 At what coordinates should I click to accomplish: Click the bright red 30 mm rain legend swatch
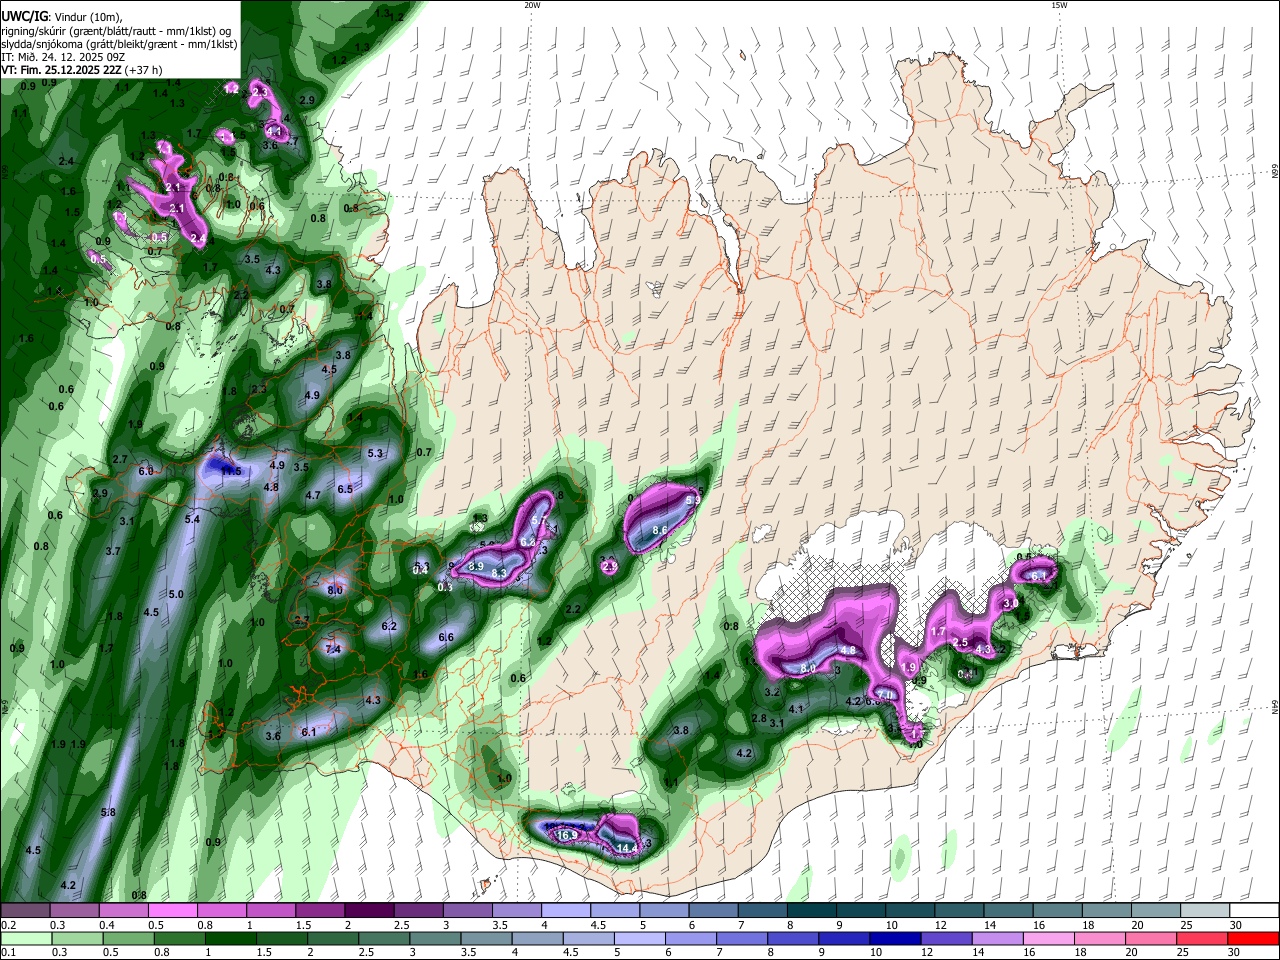point(1252,939)
